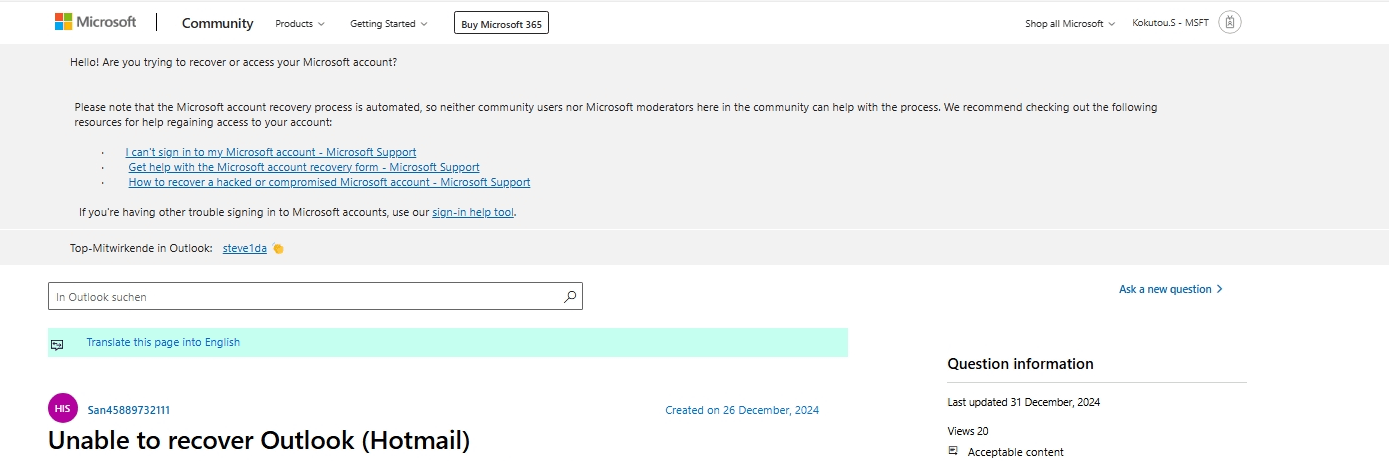Open 'How to recover a hacked or compromised' link
1389x461 pixels.
[x=329, y=182]
